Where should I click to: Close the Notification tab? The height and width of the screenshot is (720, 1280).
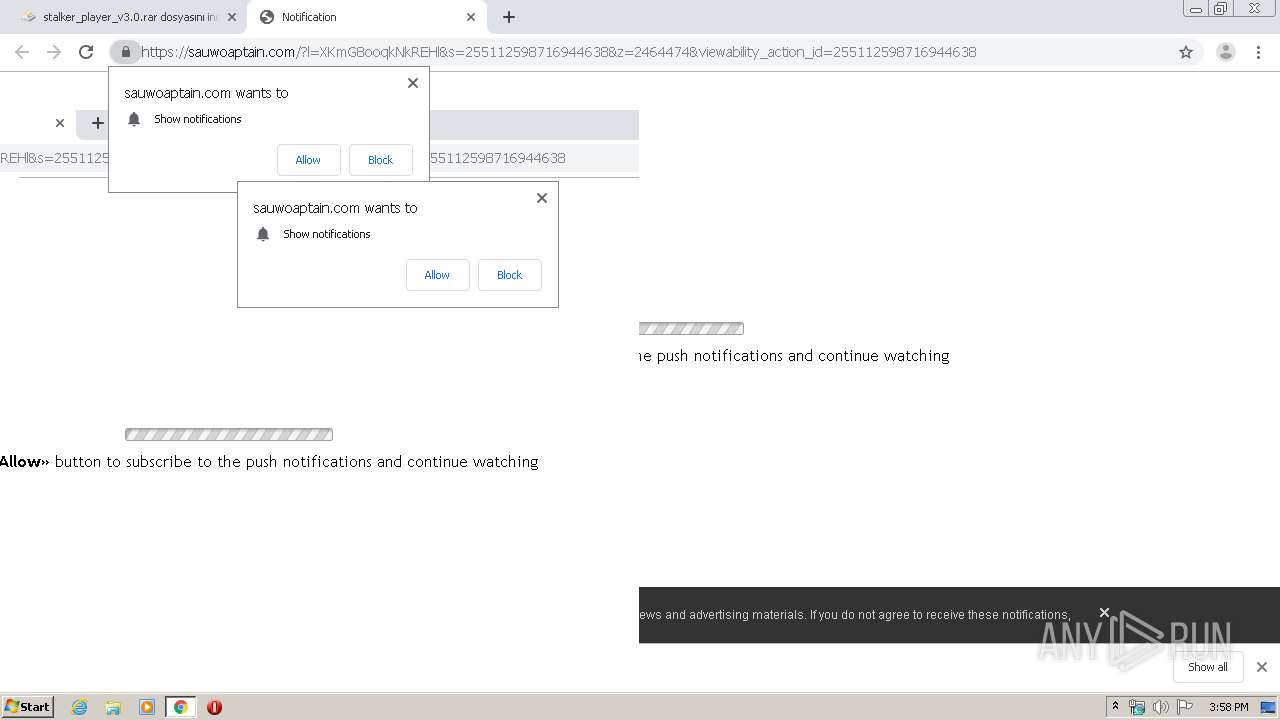471,17
